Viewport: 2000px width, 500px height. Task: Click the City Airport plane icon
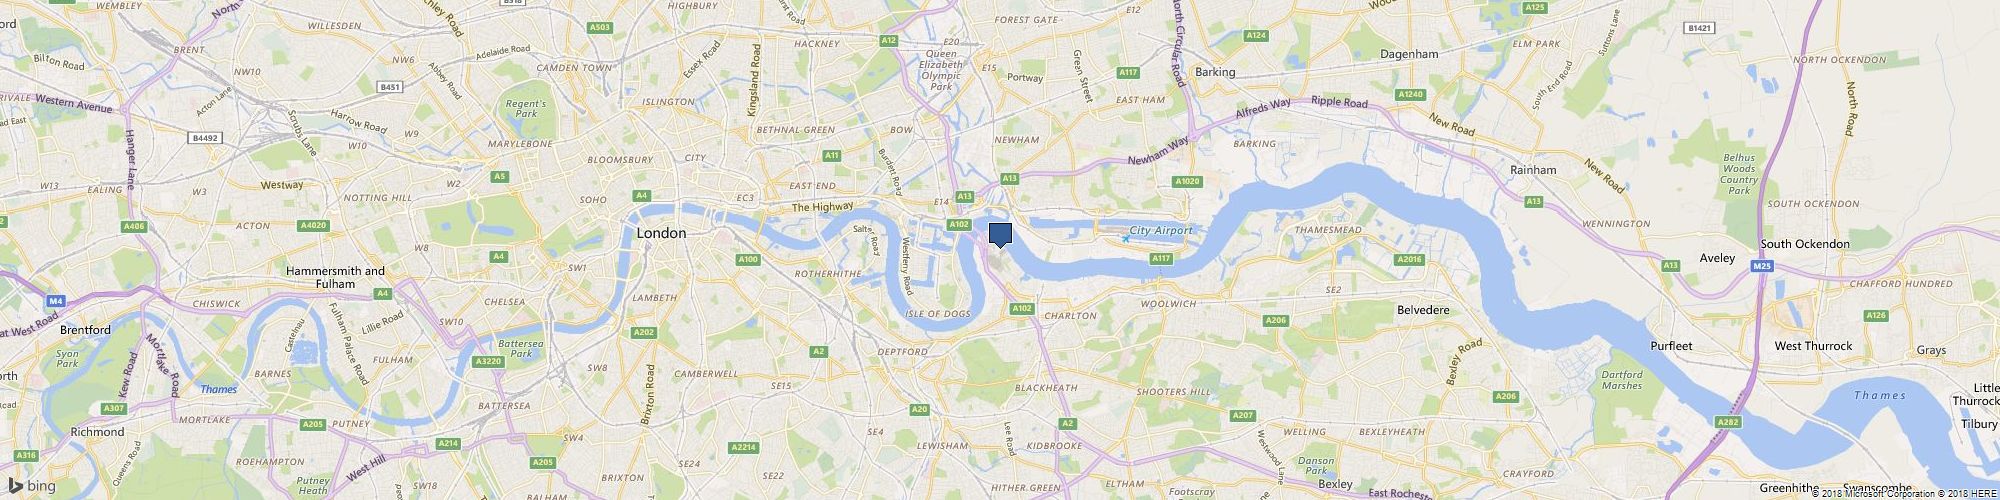(x=1126, y=238)
